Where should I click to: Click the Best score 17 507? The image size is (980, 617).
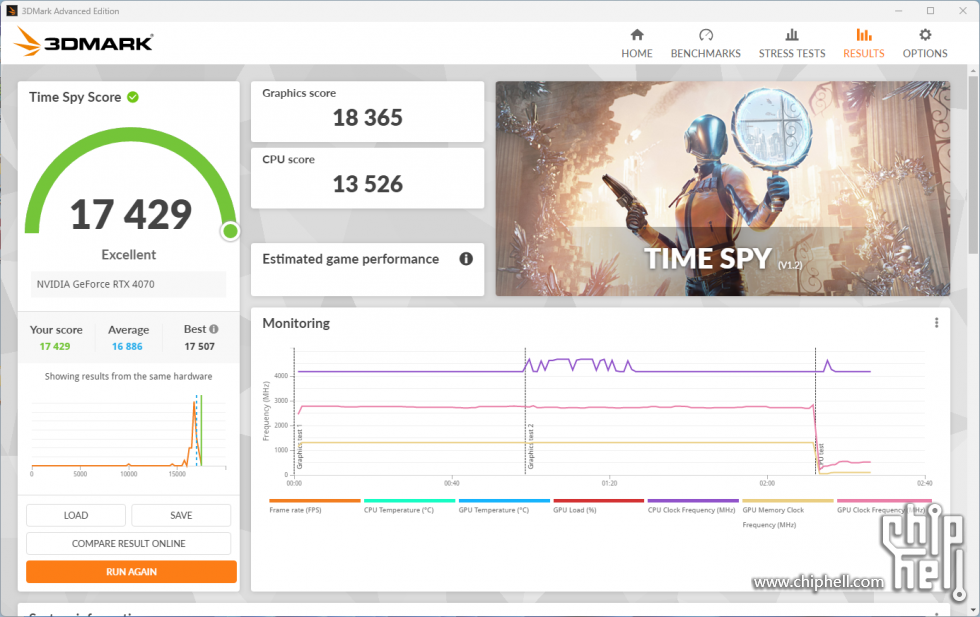point(199,346)
